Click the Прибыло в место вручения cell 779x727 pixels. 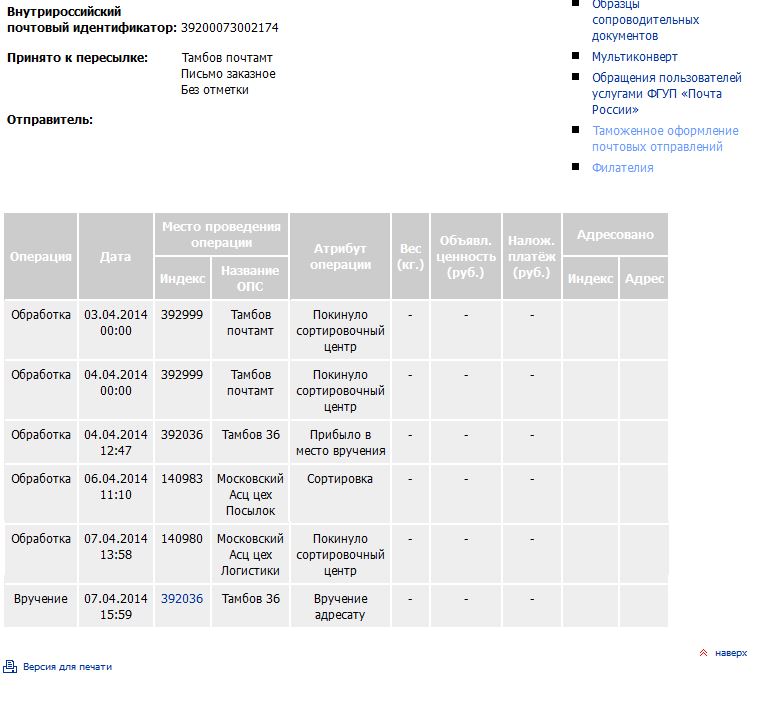340,443
